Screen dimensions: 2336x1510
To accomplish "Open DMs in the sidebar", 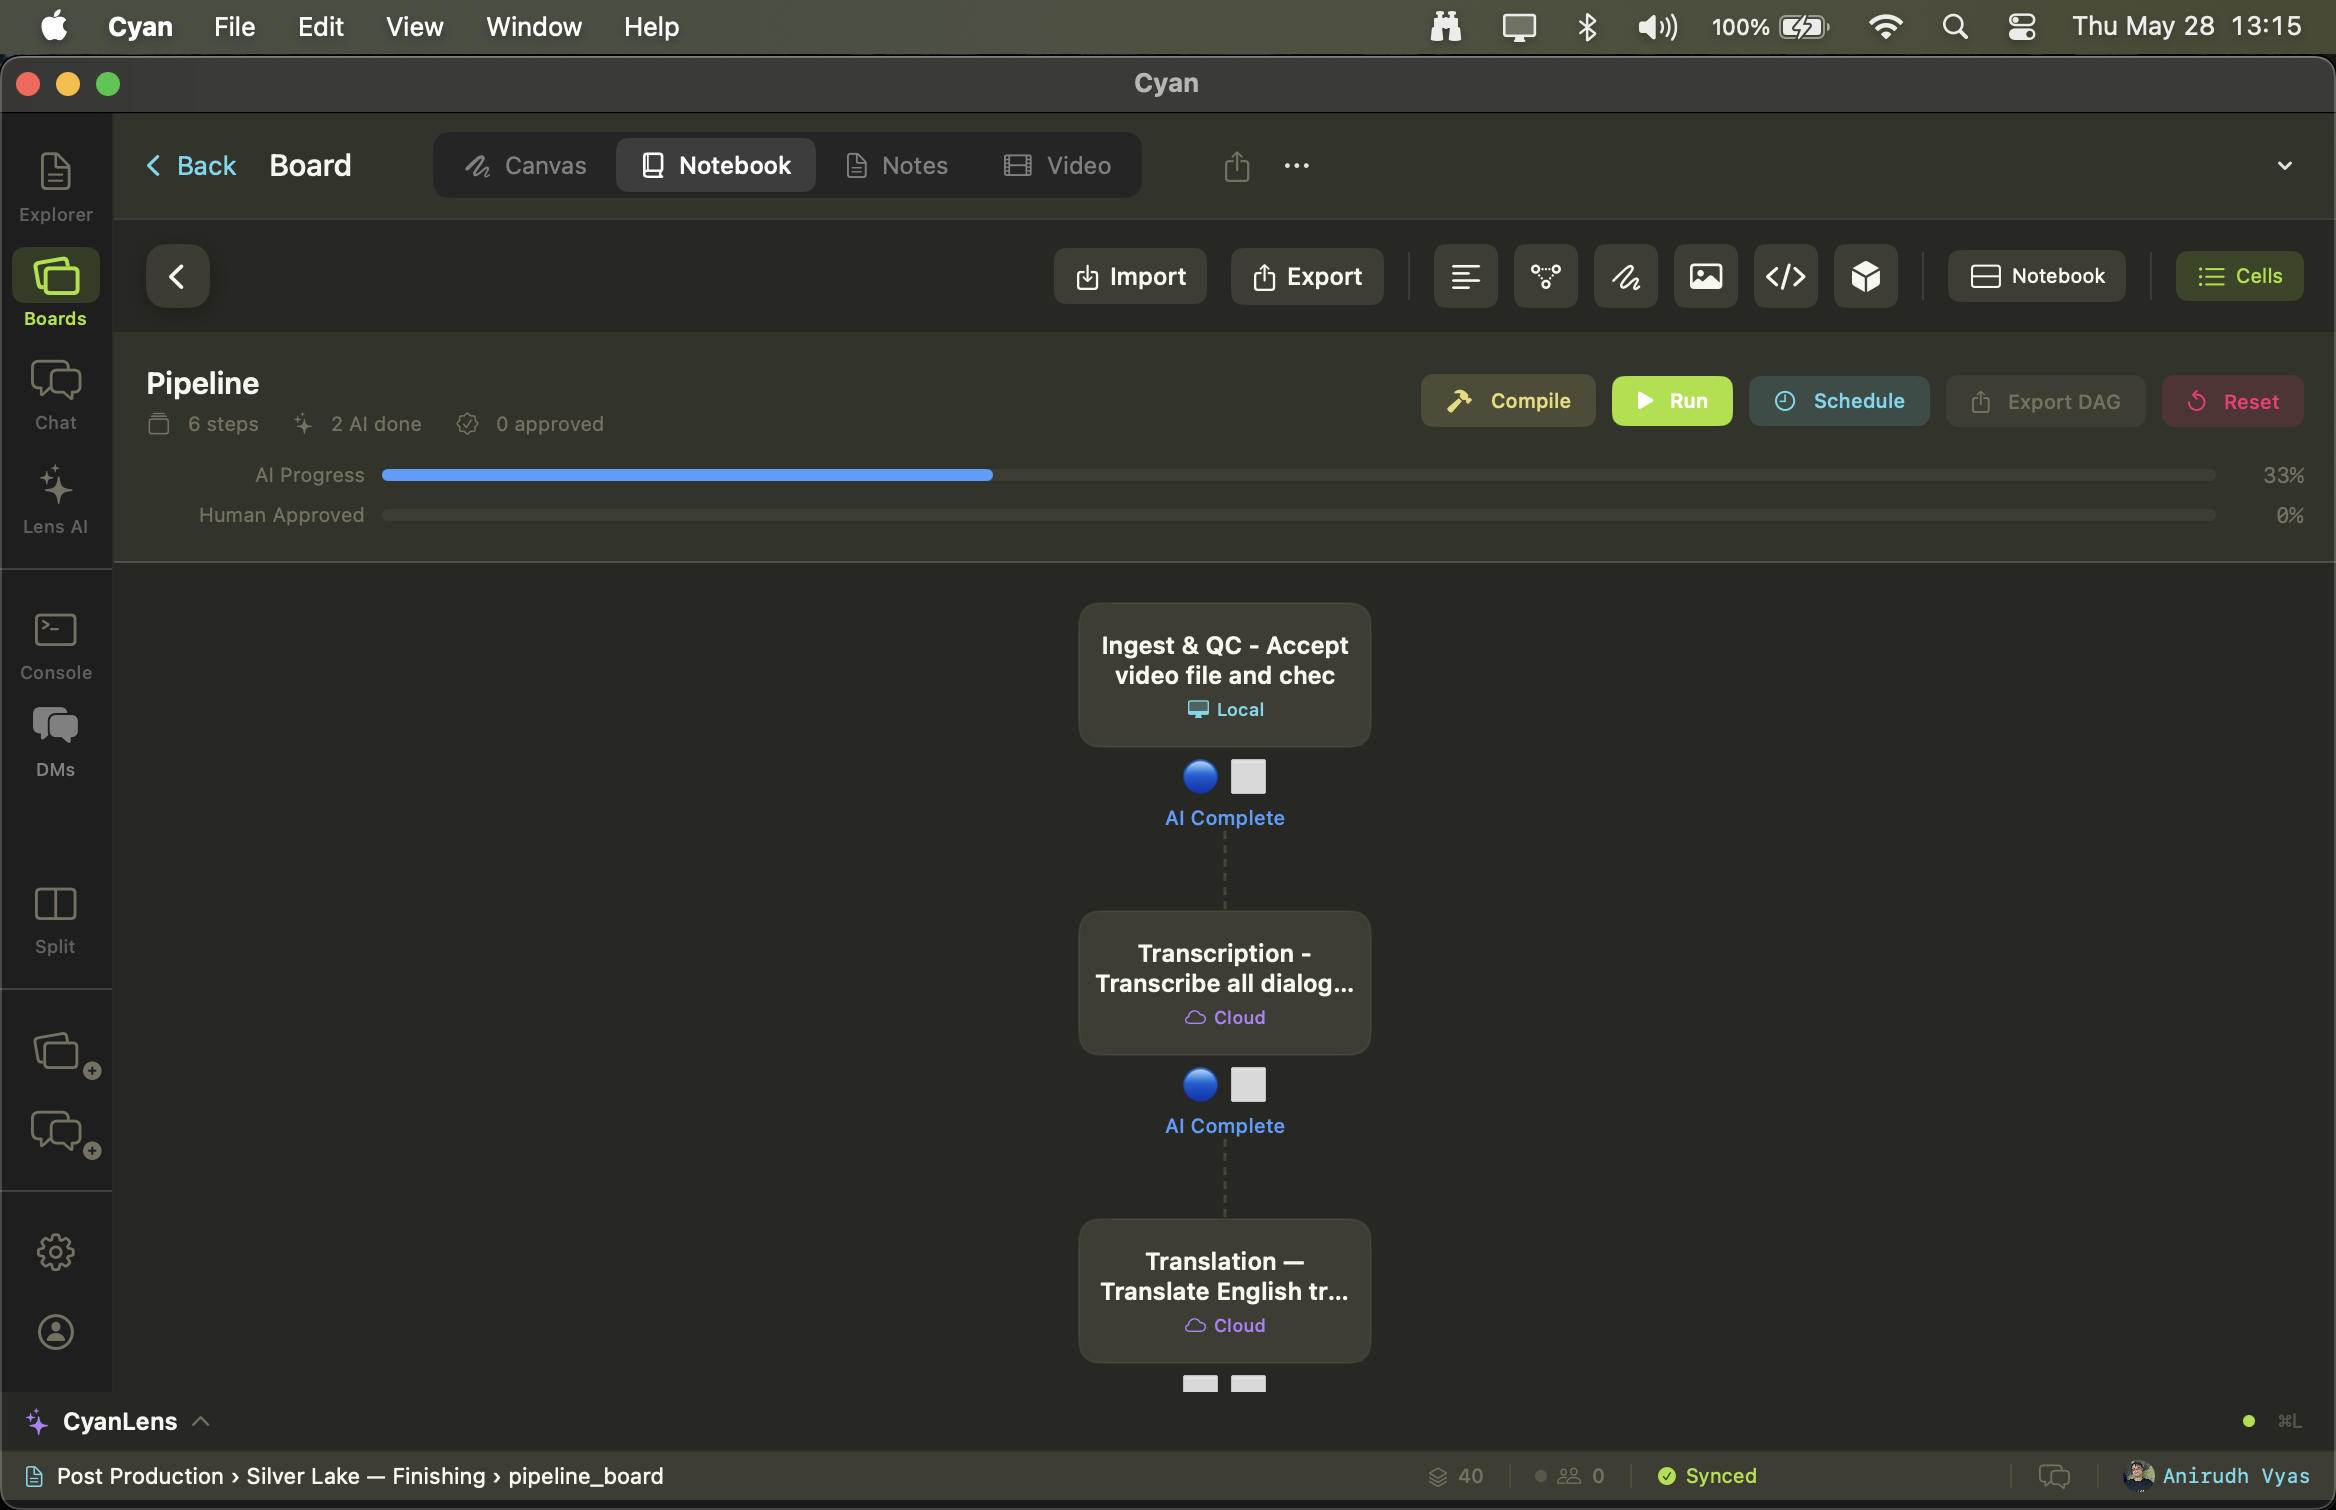I will point(56,741).
